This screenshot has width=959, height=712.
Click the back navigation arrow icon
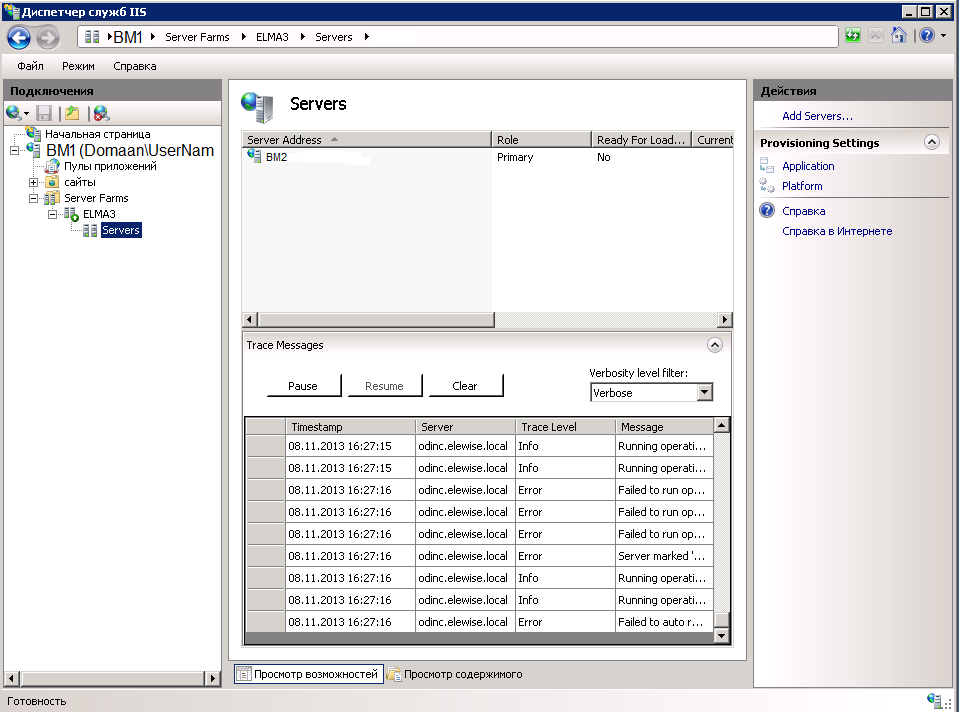click(x=19, y=37)
